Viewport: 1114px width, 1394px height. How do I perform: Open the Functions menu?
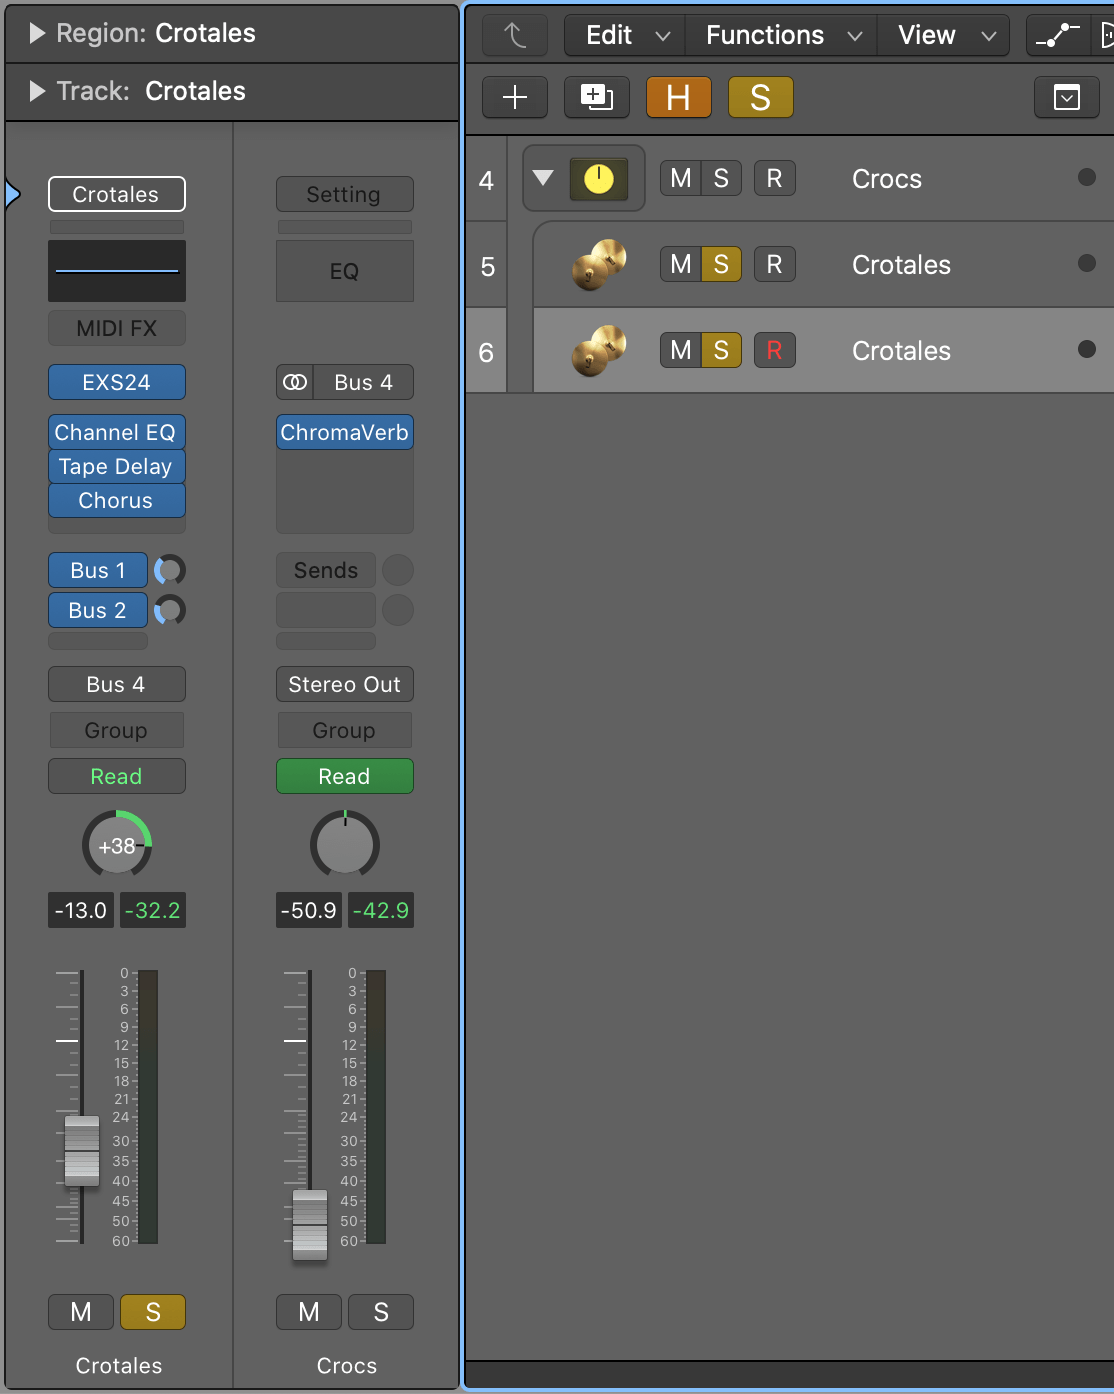click(x=781, y=35)
